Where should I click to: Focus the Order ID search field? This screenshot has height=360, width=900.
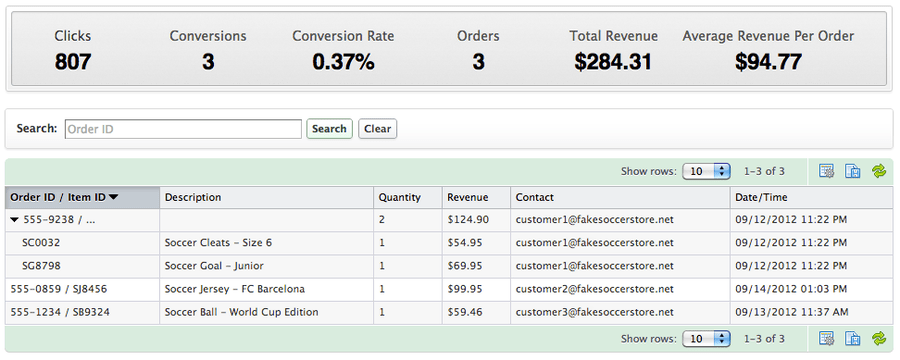pyautogui.click(x=183, y=129)
